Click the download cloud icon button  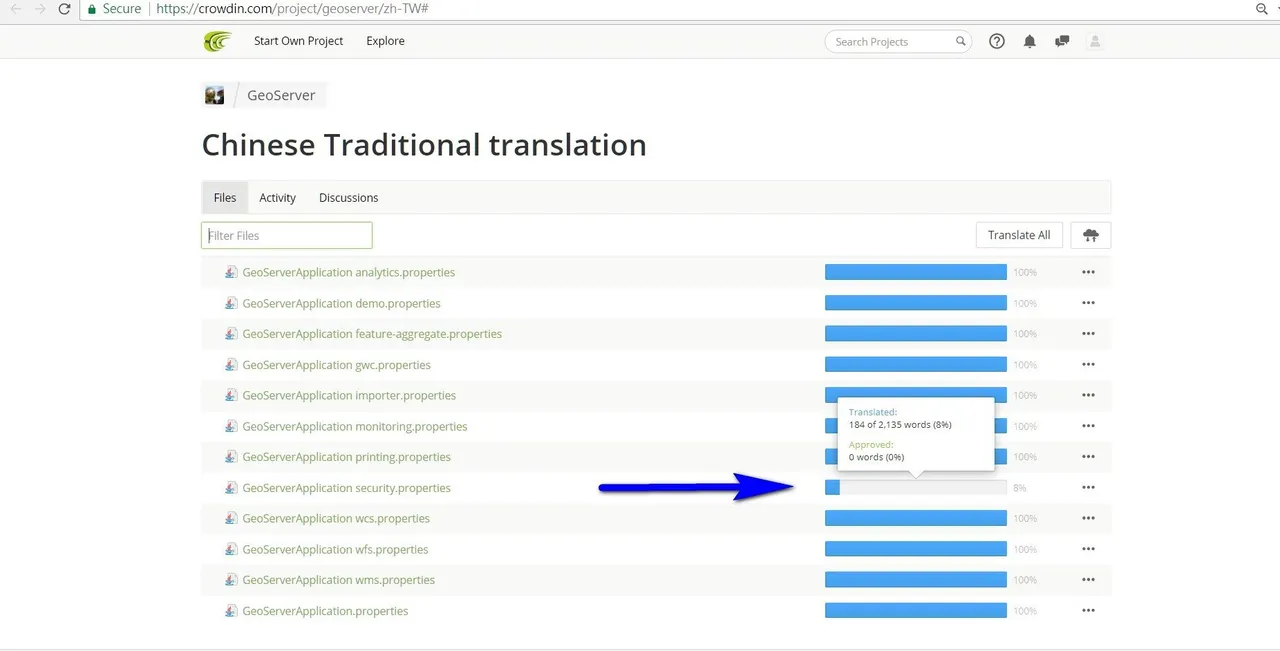coord(1091,235)
